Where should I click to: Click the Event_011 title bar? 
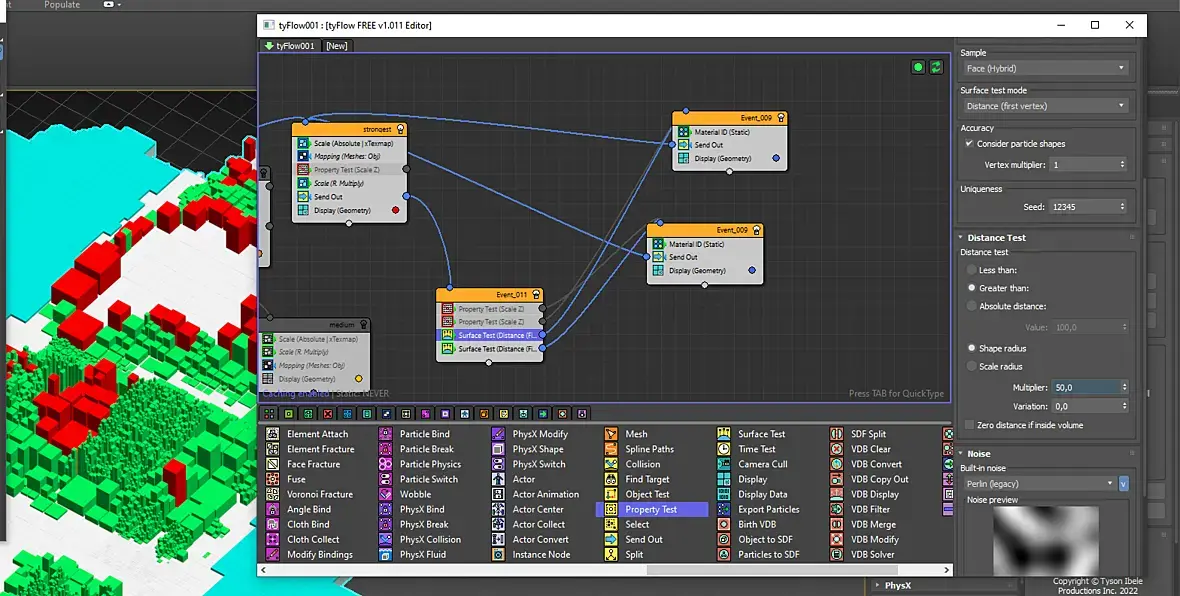[x=489, y=294]
